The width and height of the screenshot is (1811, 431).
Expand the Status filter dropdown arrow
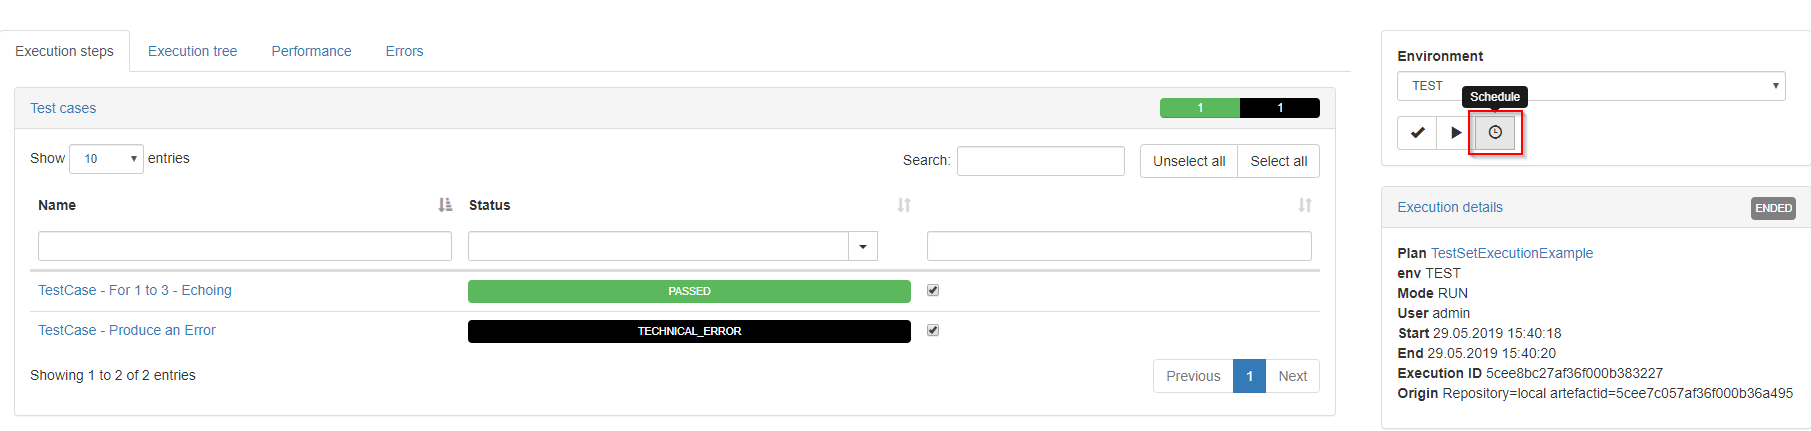pyautogui.click(x=863, y=246)
